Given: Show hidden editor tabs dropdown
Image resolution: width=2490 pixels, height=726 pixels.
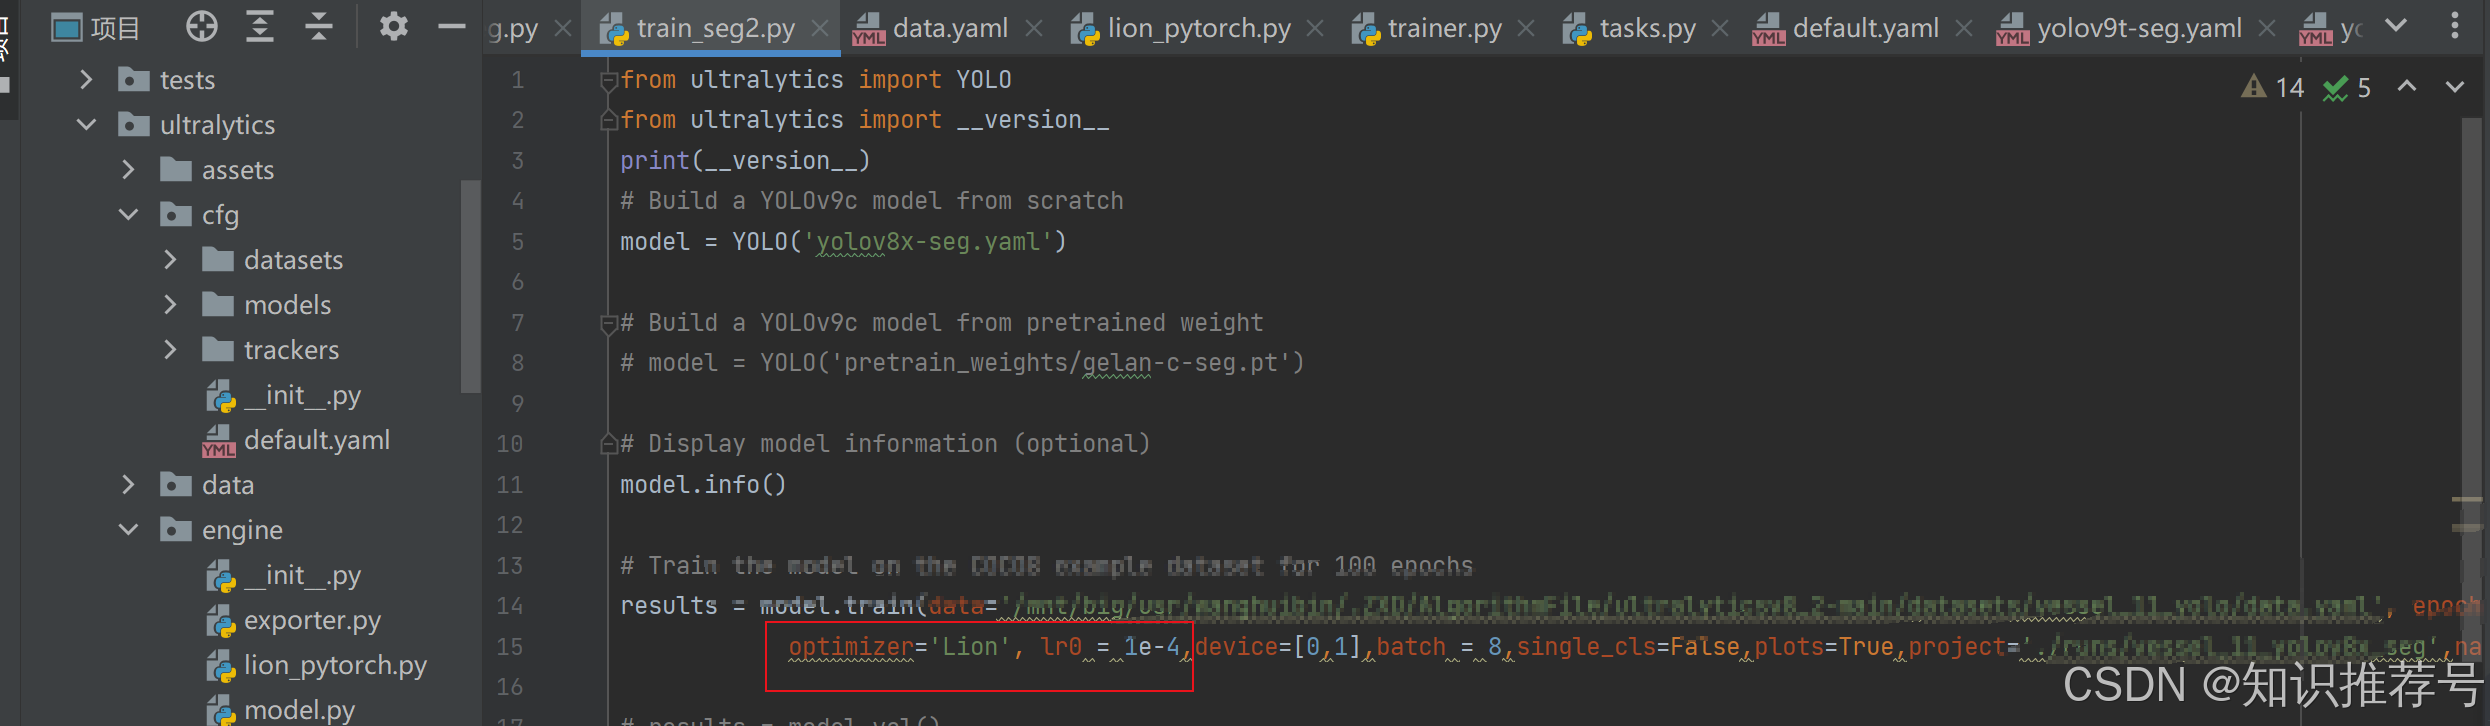Looking at the screenshot, I should coord(2396,26).
